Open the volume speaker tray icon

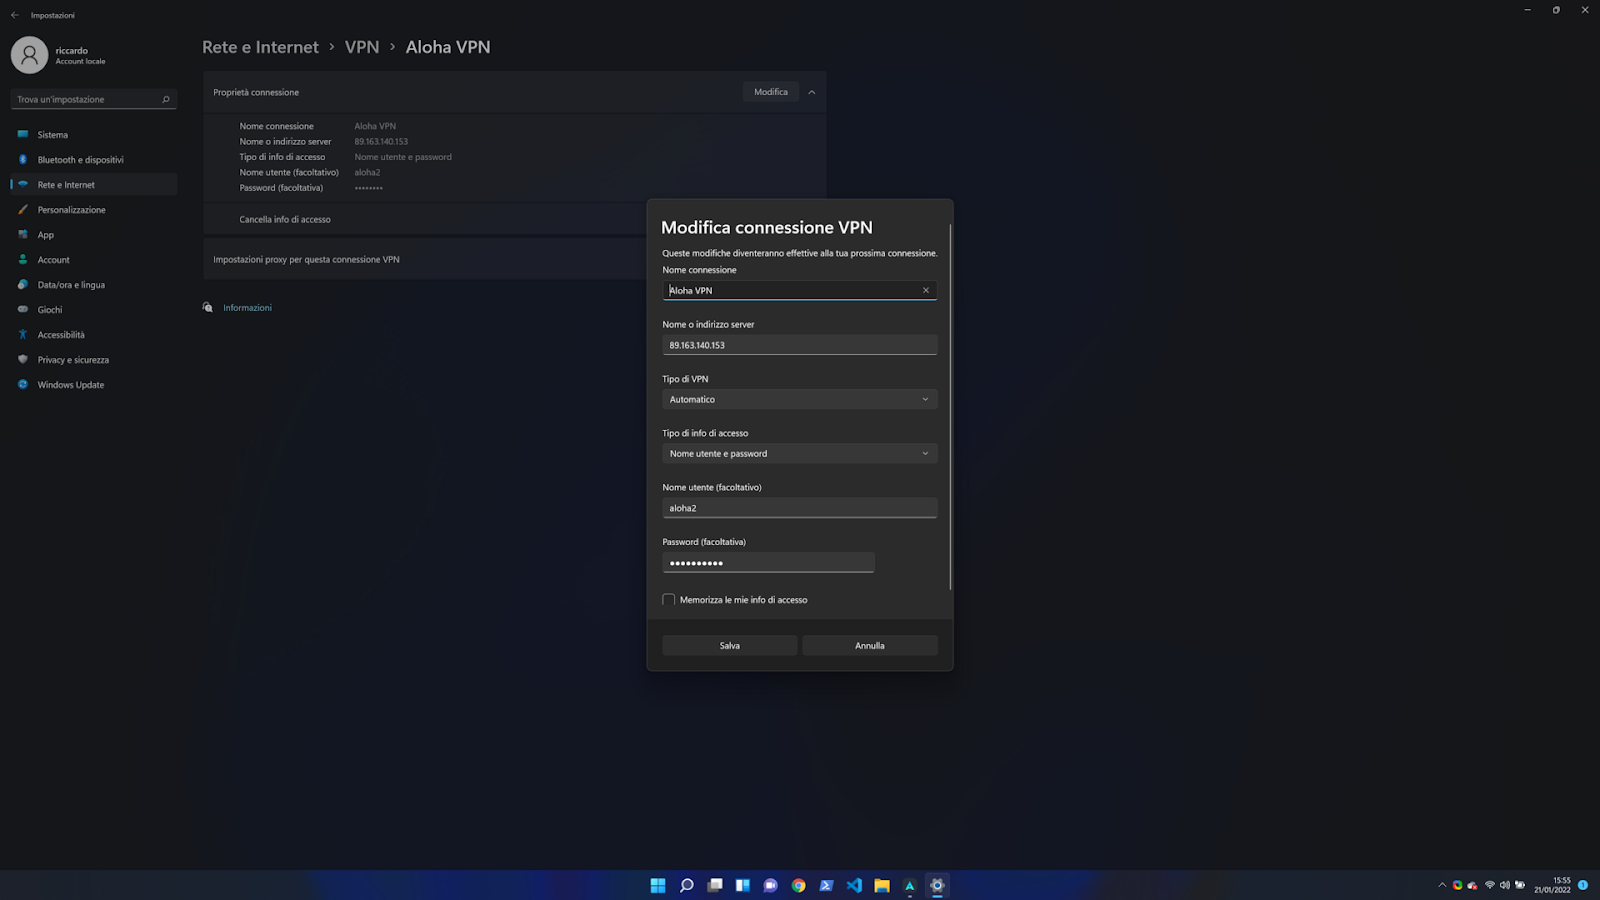click(x=1505, y=885)
